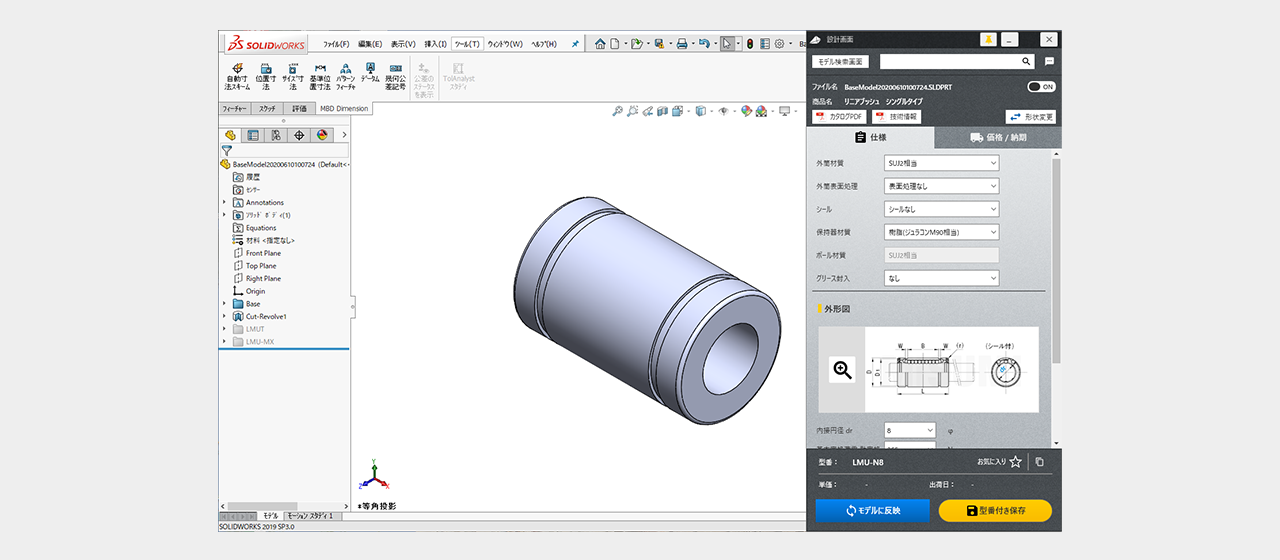Open the DisplayManager color wheel tab

[x=322, y=135]
